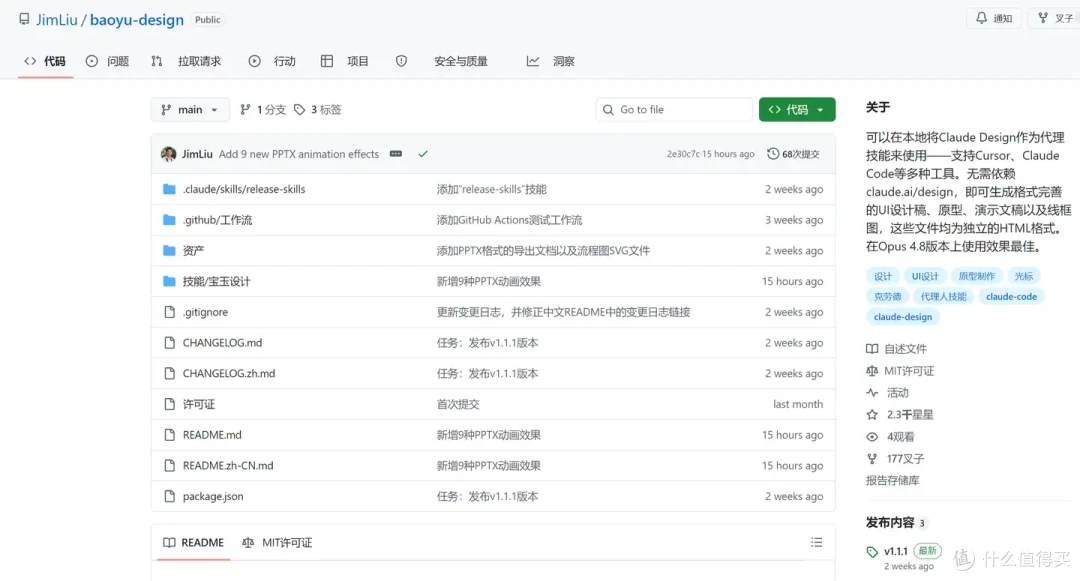This screenshot has height=581, width=1080.
Task: Open the 项目 projects tab
Action: pos(345,61)
